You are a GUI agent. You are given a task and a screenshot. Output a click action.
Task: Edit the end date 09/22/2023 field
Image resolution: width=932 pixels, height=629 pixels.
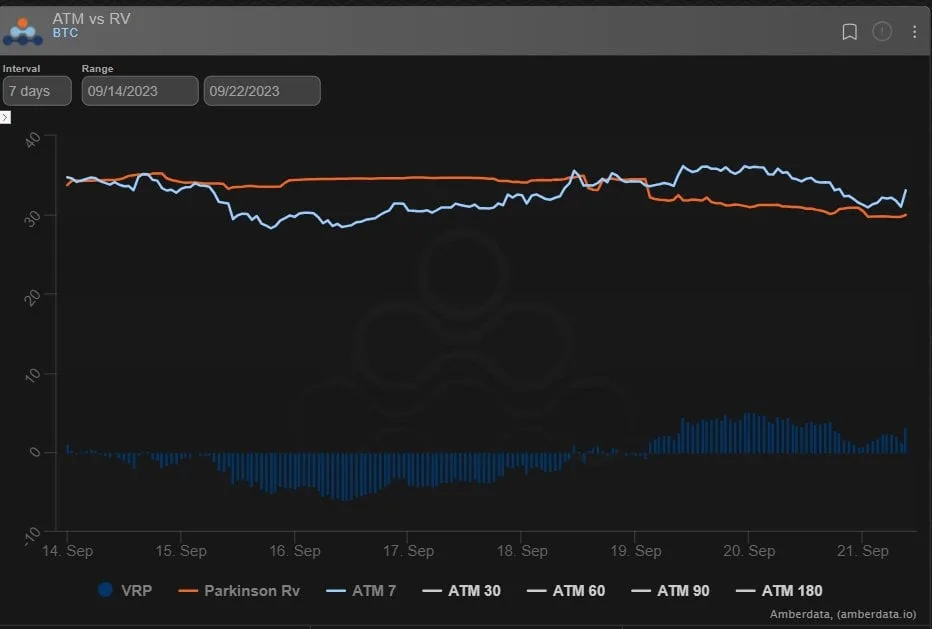click(x=262, y=91)
